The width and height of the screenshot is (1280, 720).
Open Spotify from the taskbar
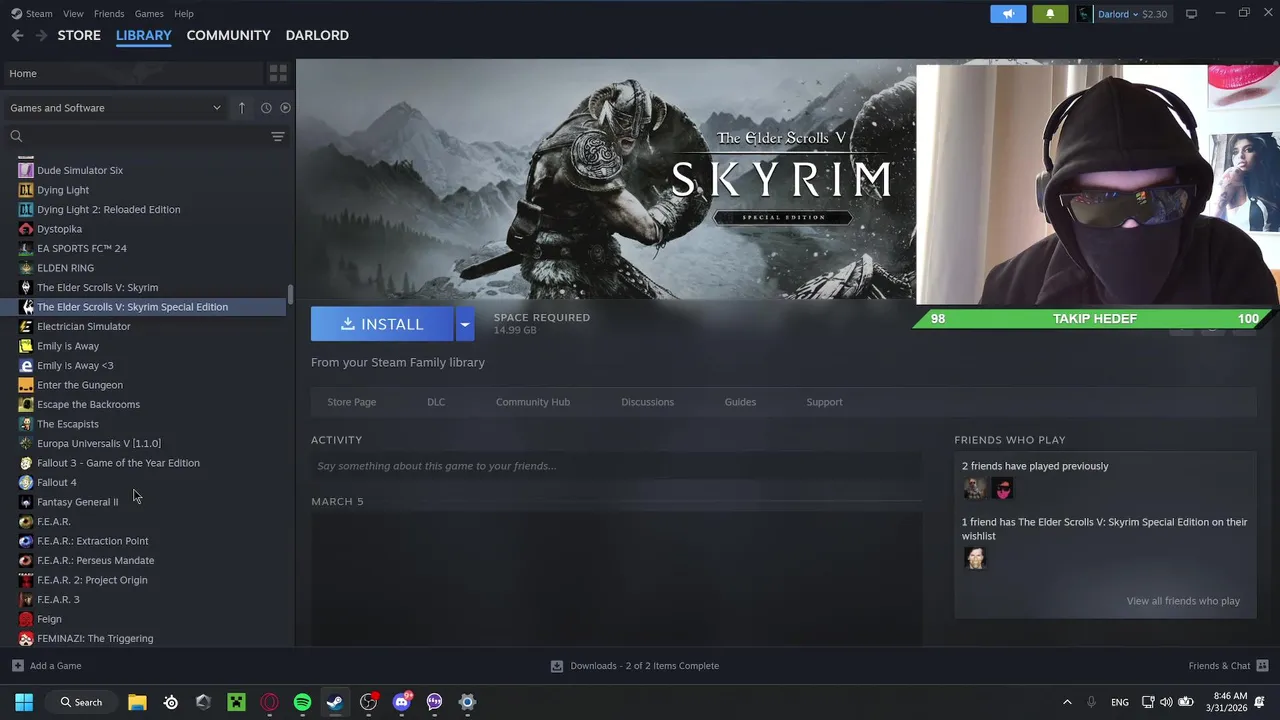tap(302, 702)
